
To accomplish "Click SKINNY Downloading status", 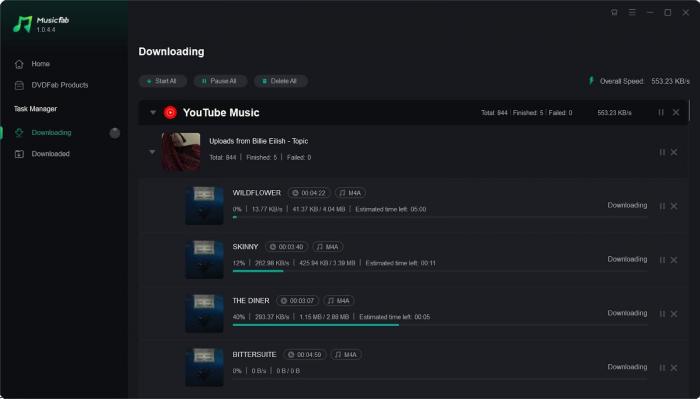I will click(x=627, y=259).
